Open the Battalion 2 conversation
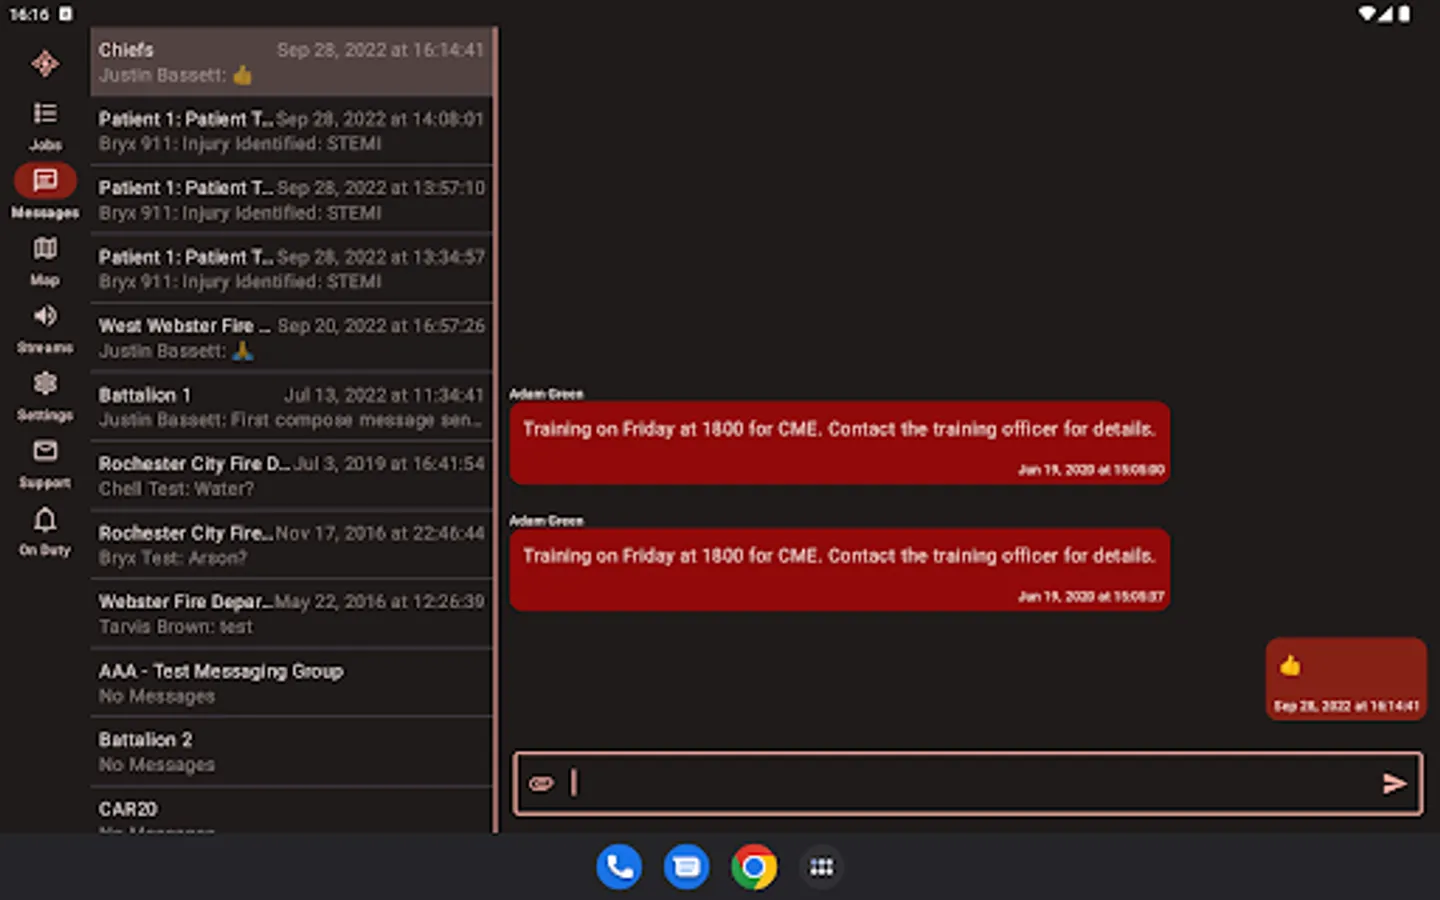 (291, 752)
